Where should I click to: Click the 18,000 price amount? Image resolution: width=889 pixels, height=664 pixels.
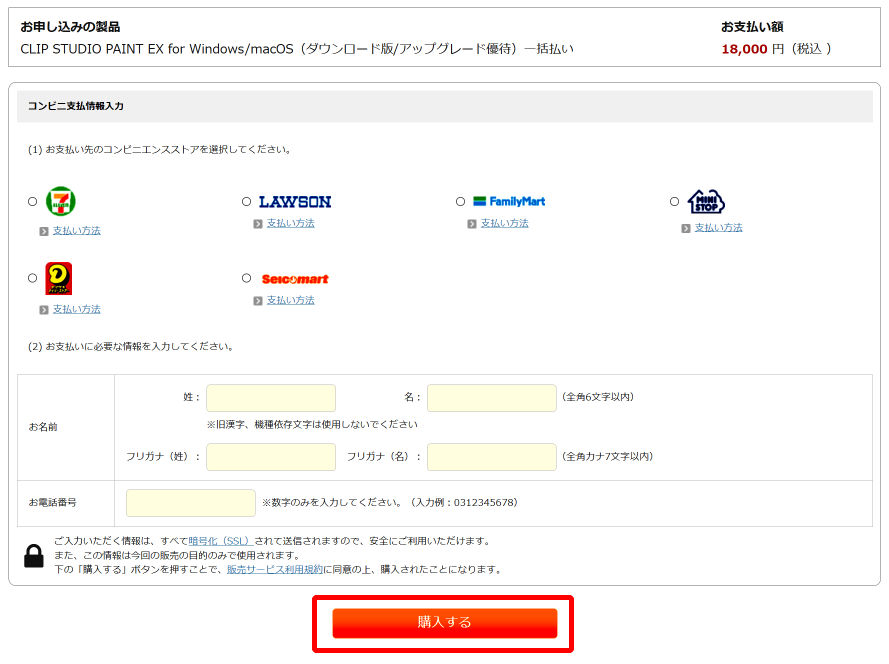pos(744,49)
